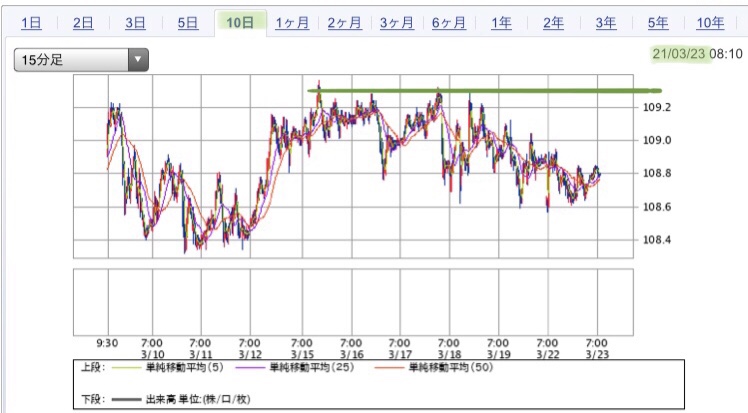Click the 108.4 price axis label
Viewport: 748px width, 413px height.
coord(657,240)
